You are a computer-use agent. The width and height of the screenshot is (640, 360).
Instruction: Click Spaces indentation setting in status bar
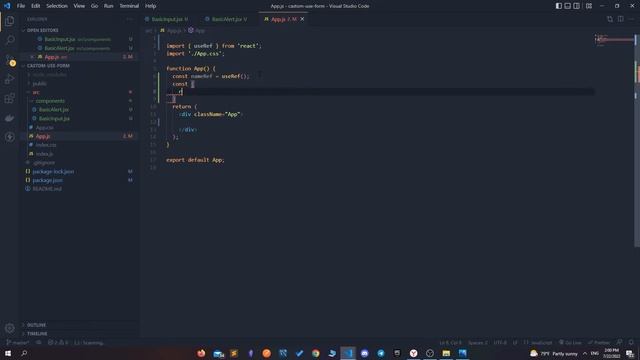click(x=478, y=342)
